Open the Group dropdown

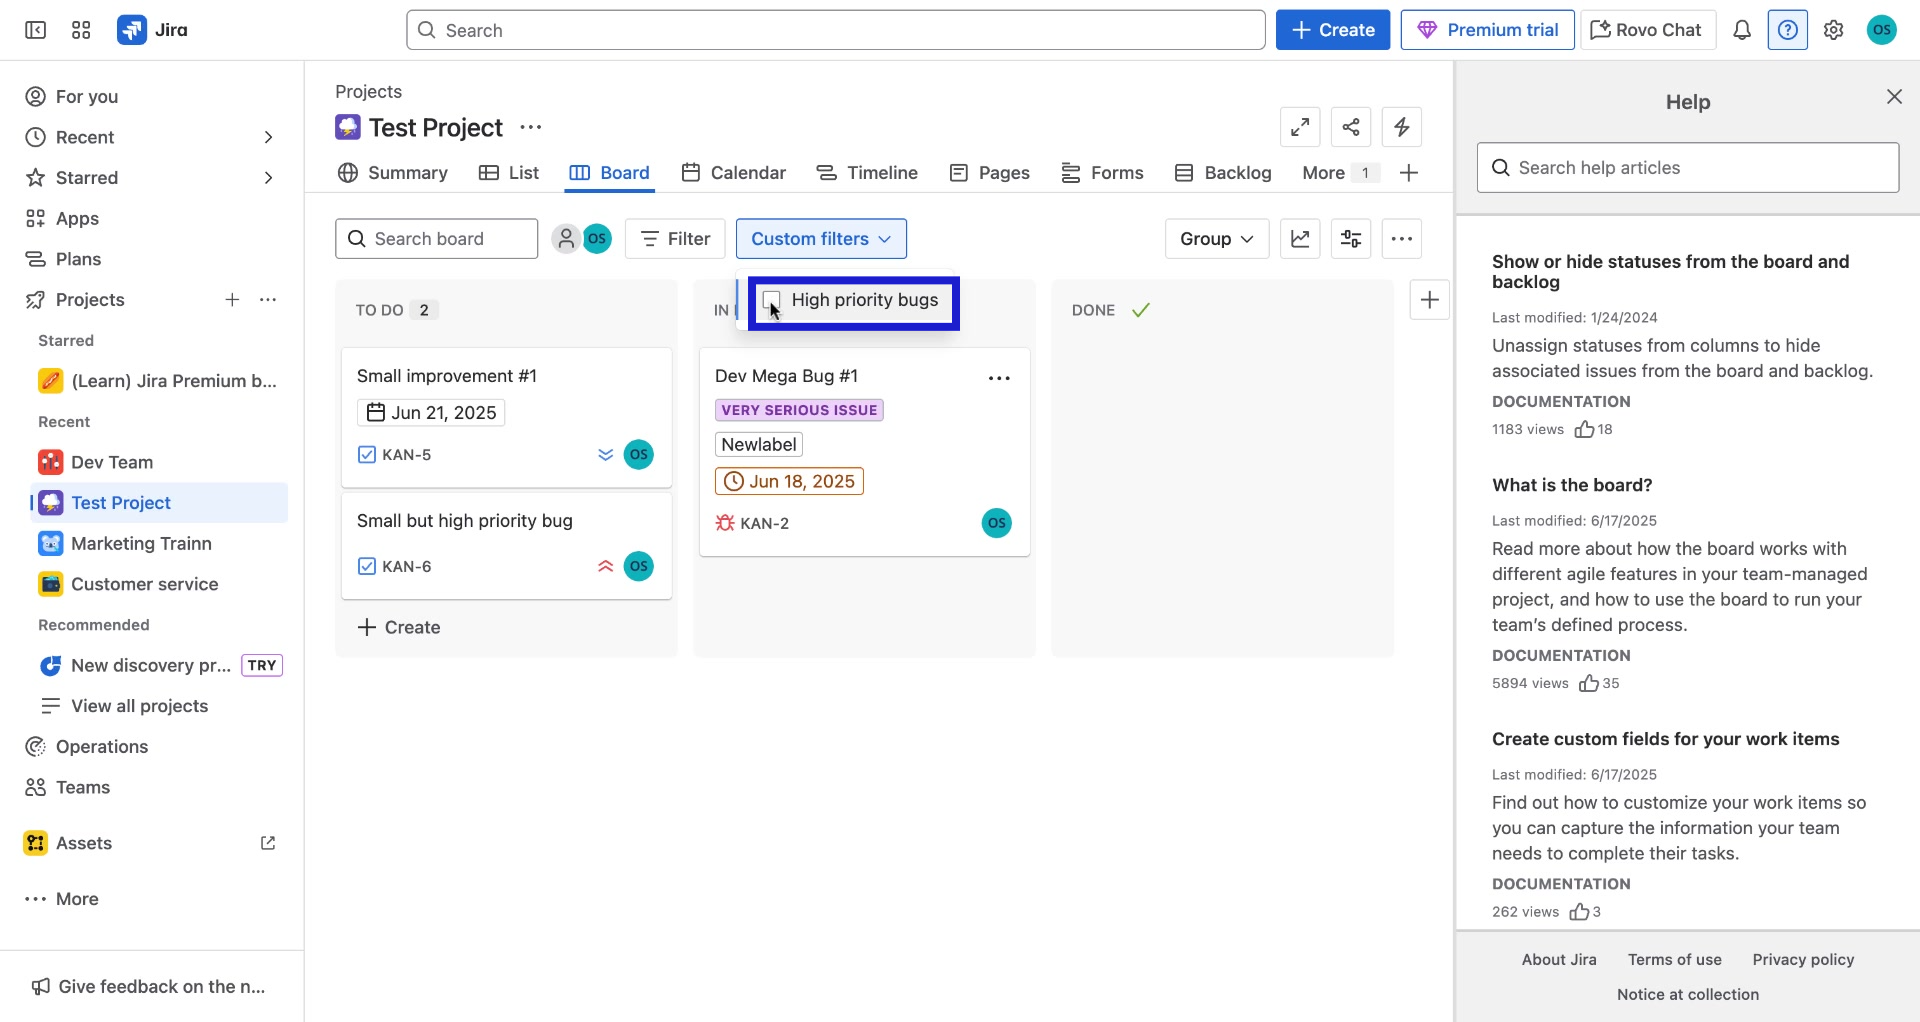[1215, 239]
